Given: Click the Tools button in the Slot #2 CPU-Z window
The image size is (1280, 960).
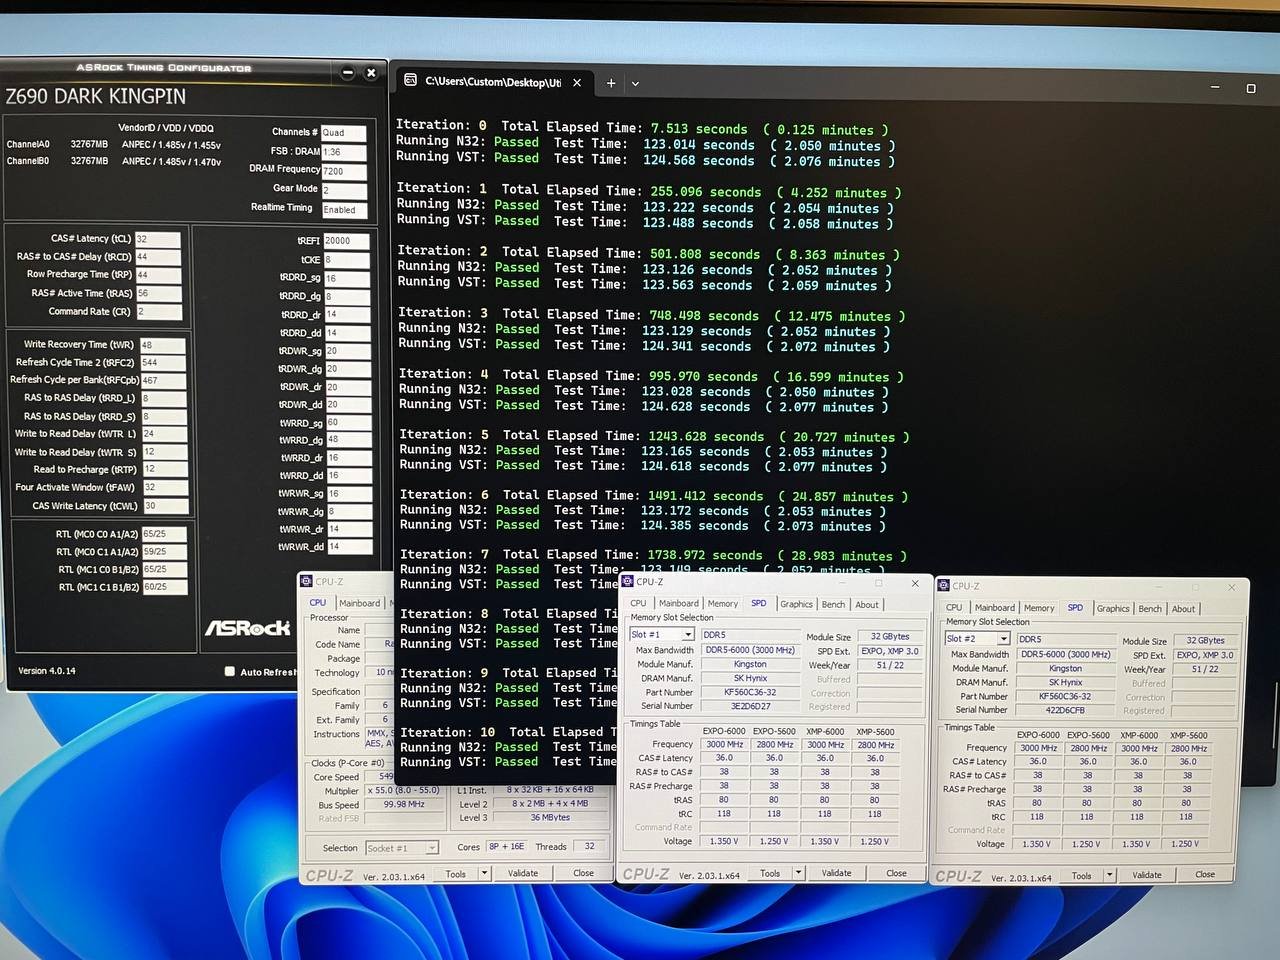Looking at the screenshot, I should 1082,875.
